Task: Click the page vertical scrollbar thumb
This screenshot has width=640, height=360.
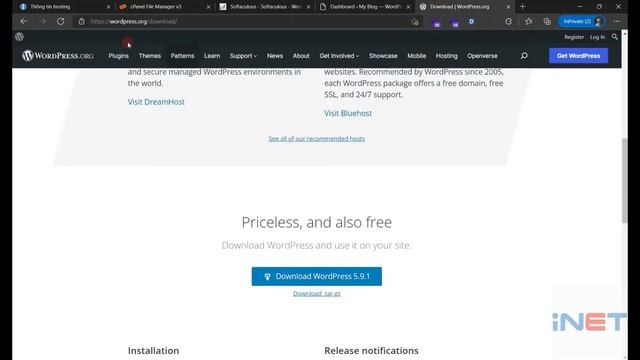Action: (x=624, y=180)
